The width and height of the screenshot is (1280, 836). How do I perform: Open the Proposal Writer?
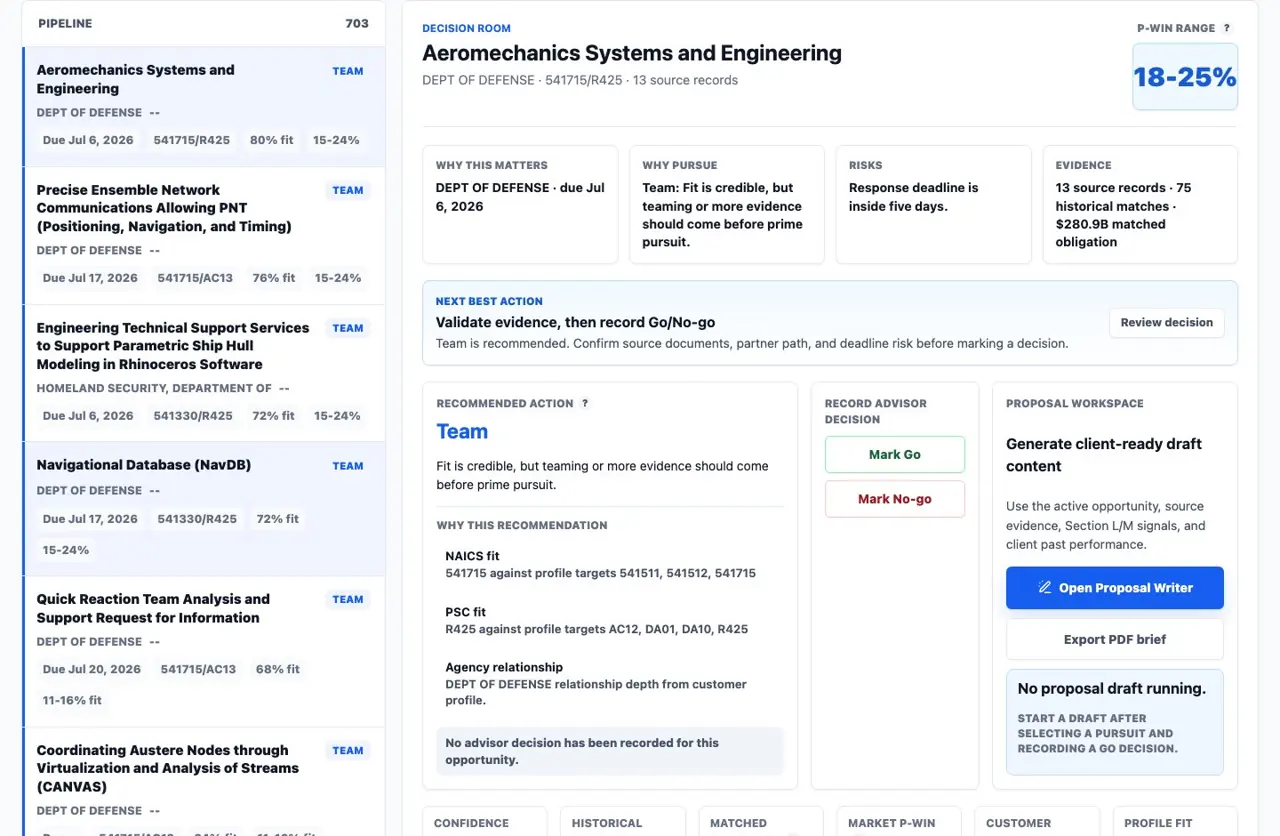(x=1115, y=588)
